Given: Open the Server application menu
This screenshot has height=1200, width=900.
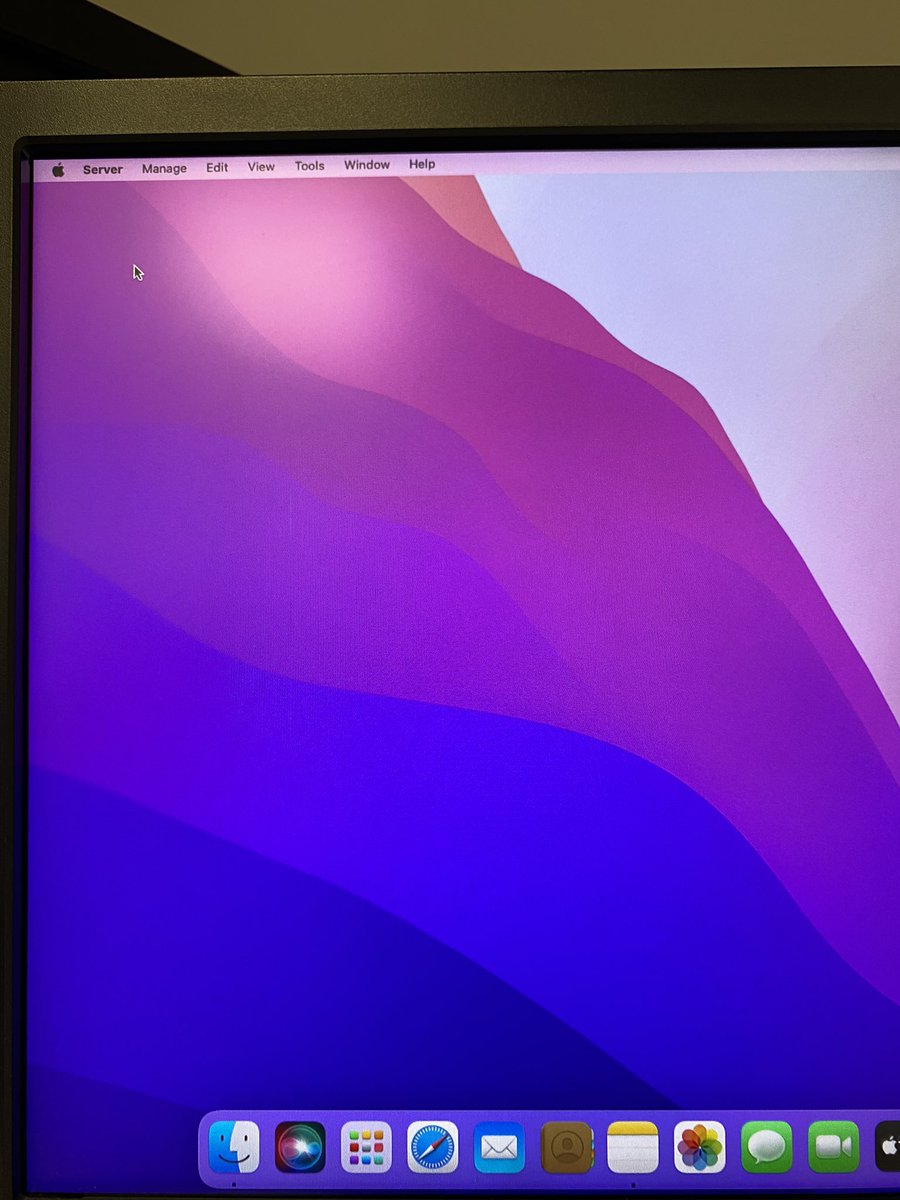Looking at the screenshot, I should coord(103,169).
